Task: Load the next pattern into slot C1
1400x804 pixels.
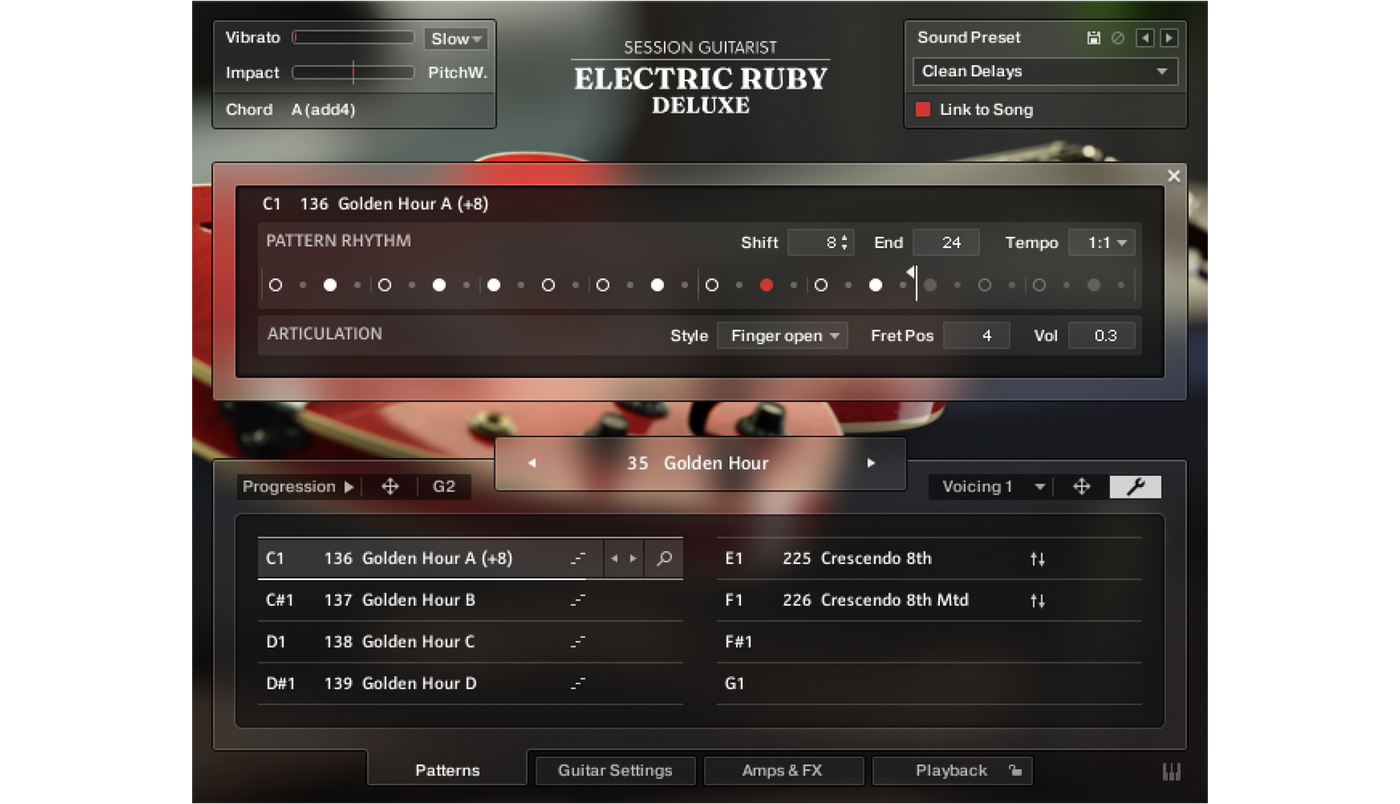Action: (633, 559)
